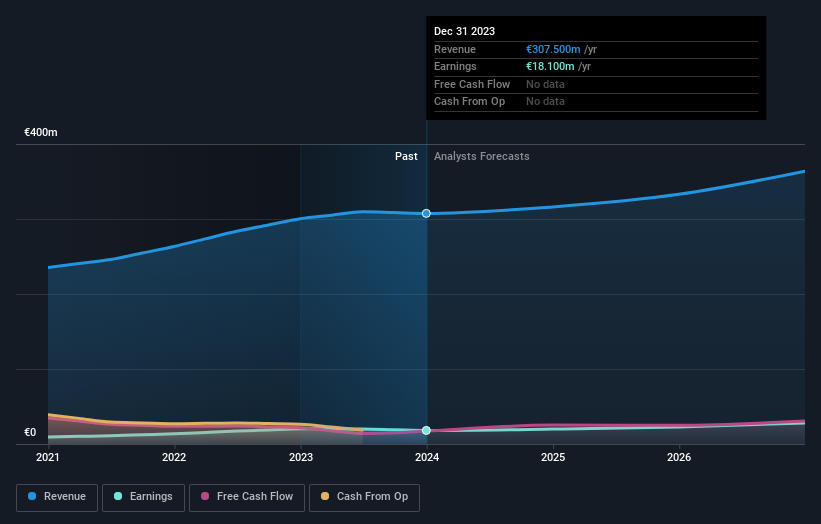Click the Earnings data point marker at 2024
The image size is (821, 524).
pos(426,430)
